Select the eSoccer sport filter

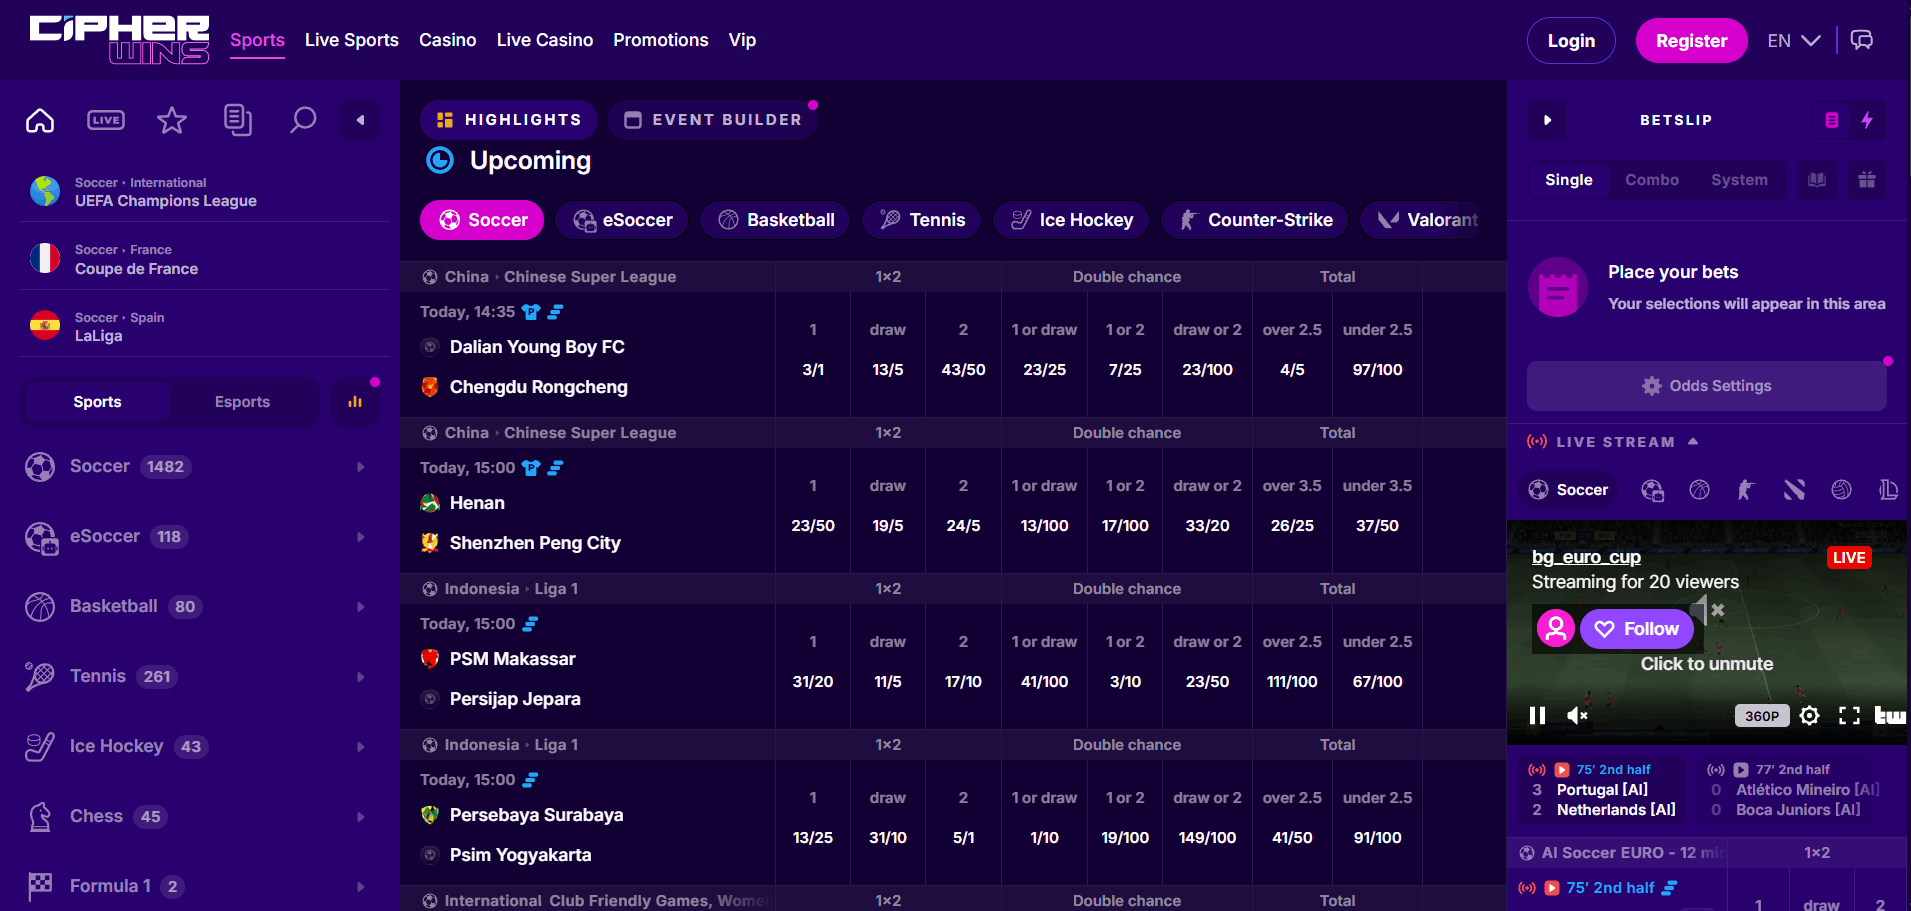pos(622,220)
